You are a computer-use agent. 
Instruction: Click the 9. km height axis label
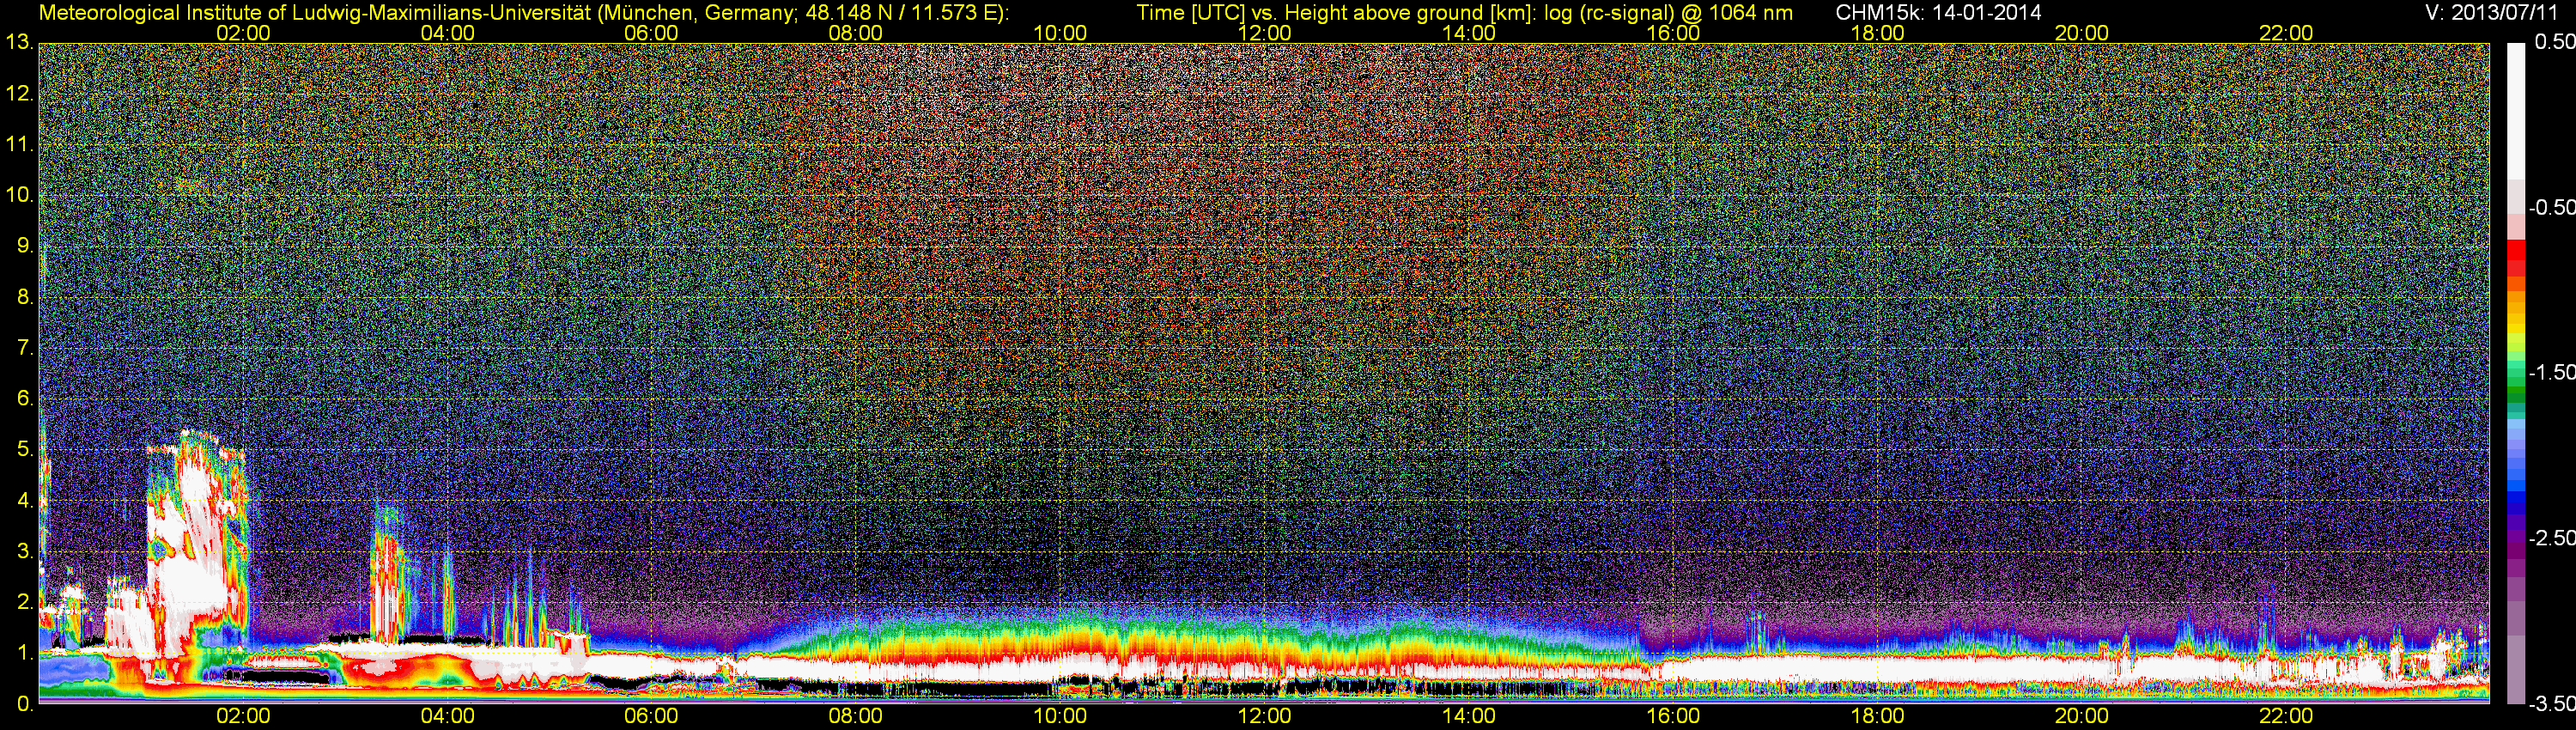click(25, 246)
